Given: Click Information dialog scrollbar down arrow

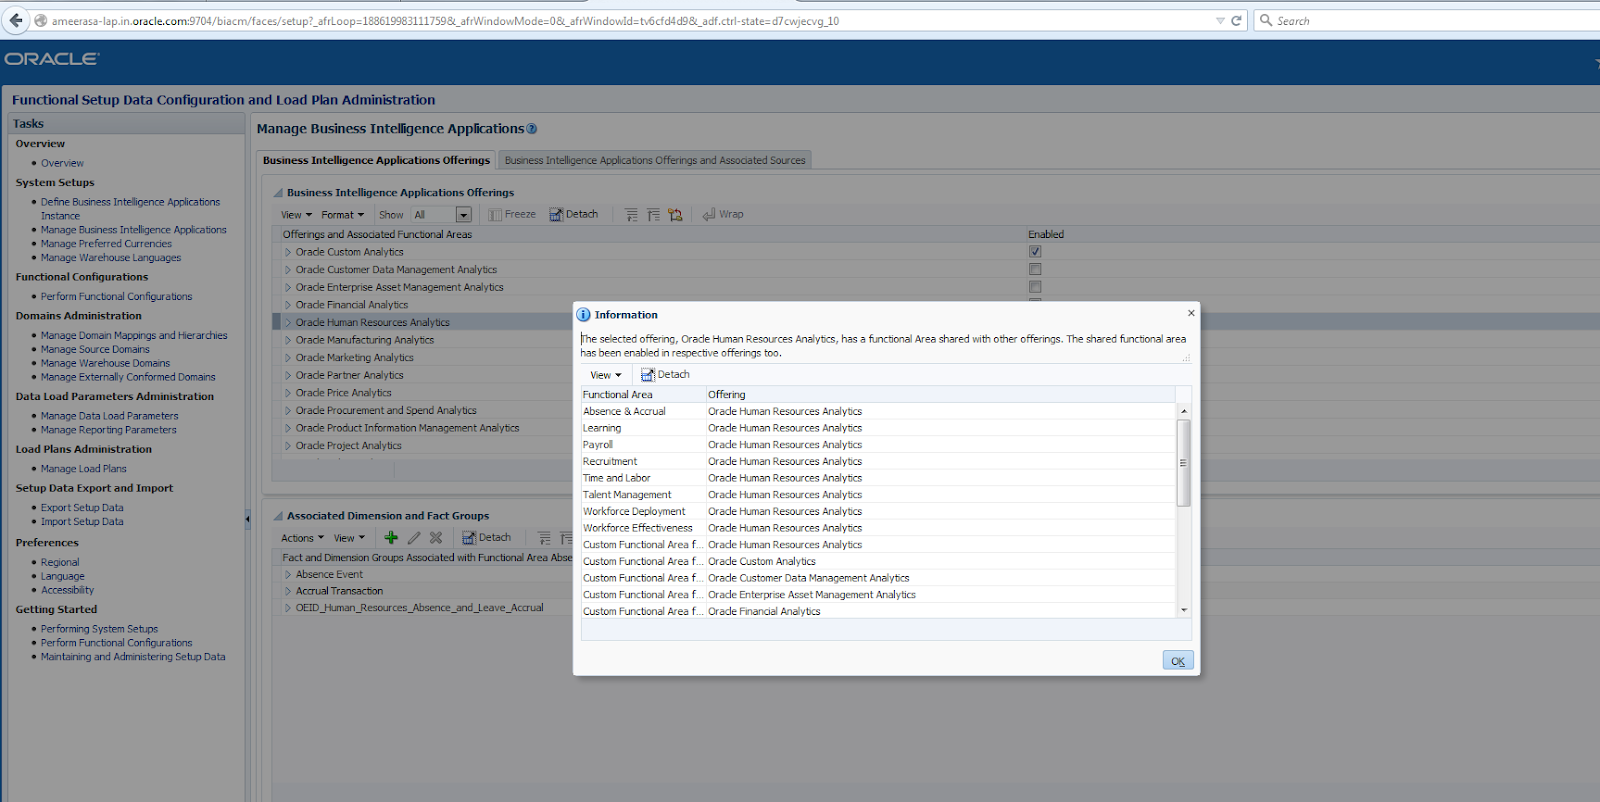Looking at the screenshot, I should tap(1184, 610).
